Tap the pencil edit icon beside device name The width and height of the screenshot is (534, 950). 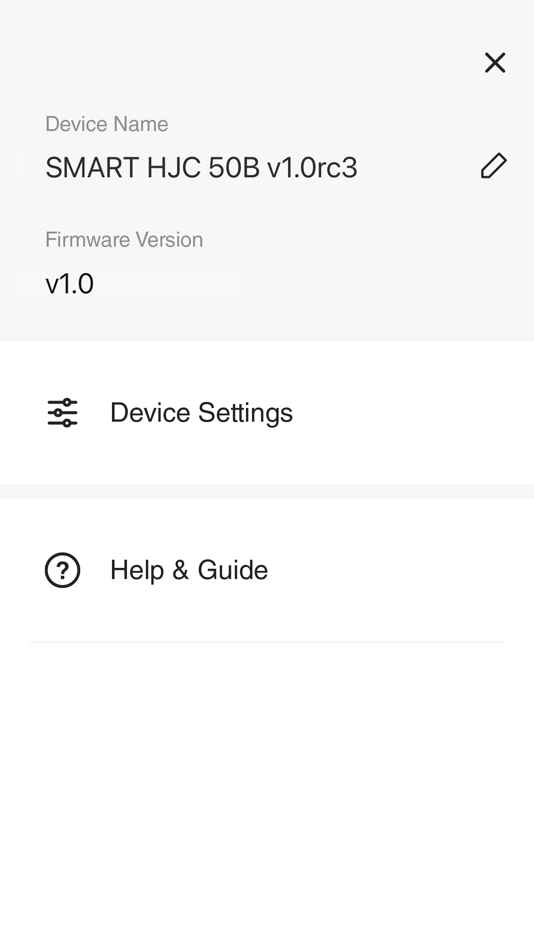coord(493,166)
